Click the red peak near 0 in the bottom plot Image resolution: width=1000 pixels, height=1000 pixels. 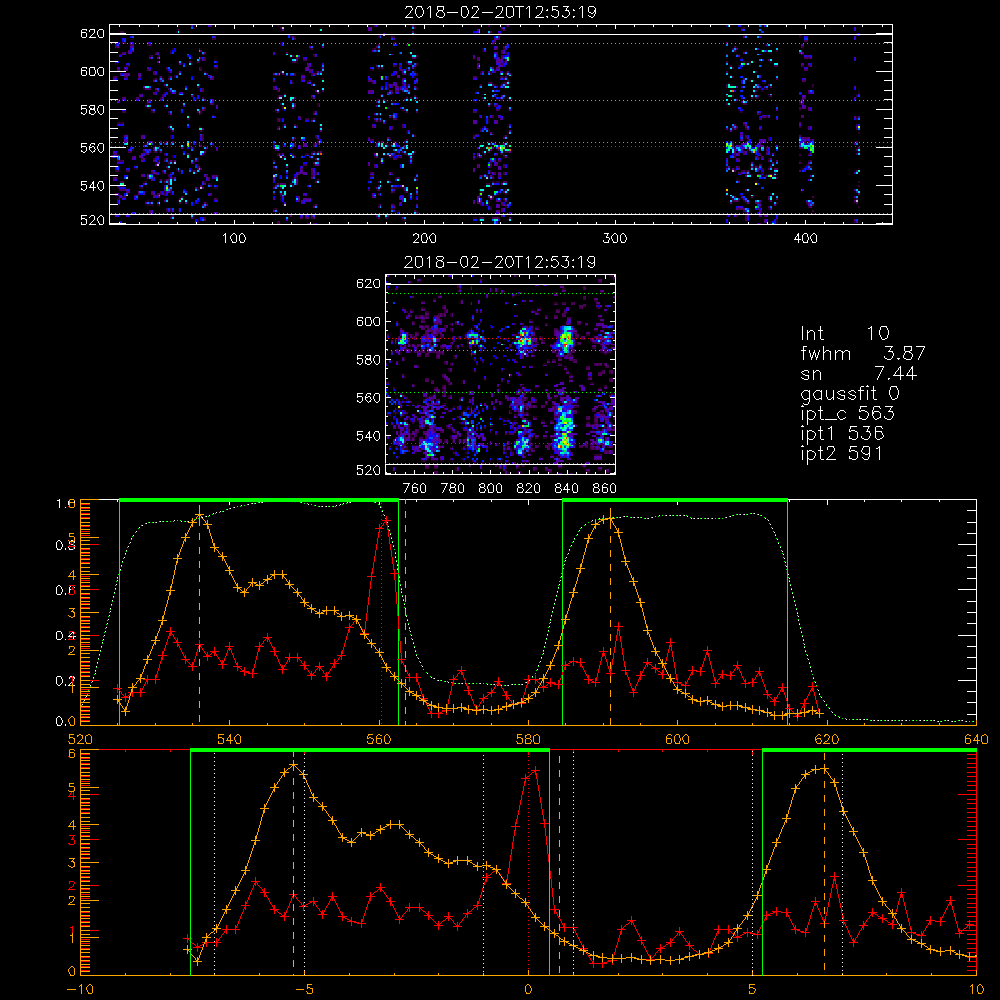pyautogui.click(x=535, y=770)
